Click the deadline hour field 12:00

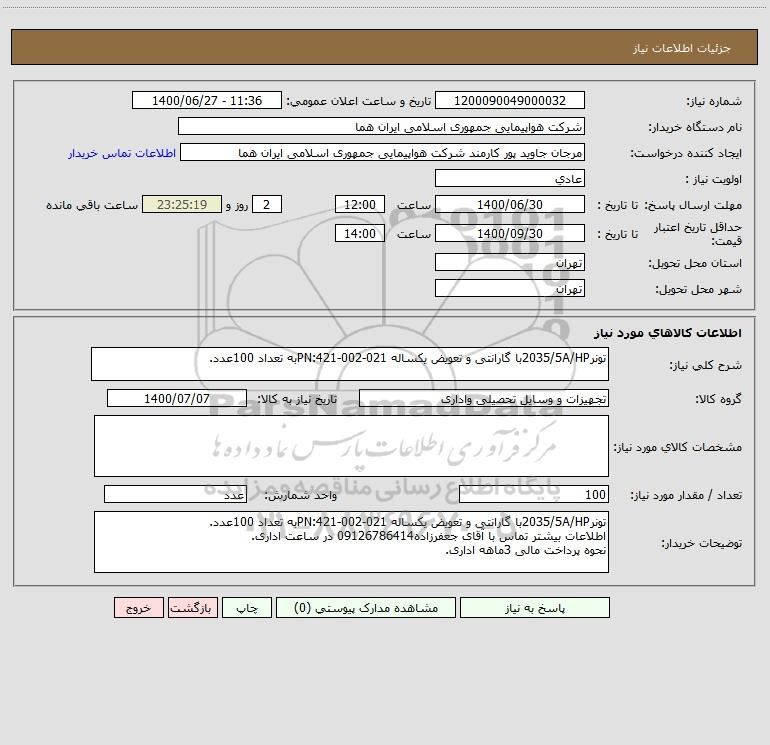coord(359,204)
